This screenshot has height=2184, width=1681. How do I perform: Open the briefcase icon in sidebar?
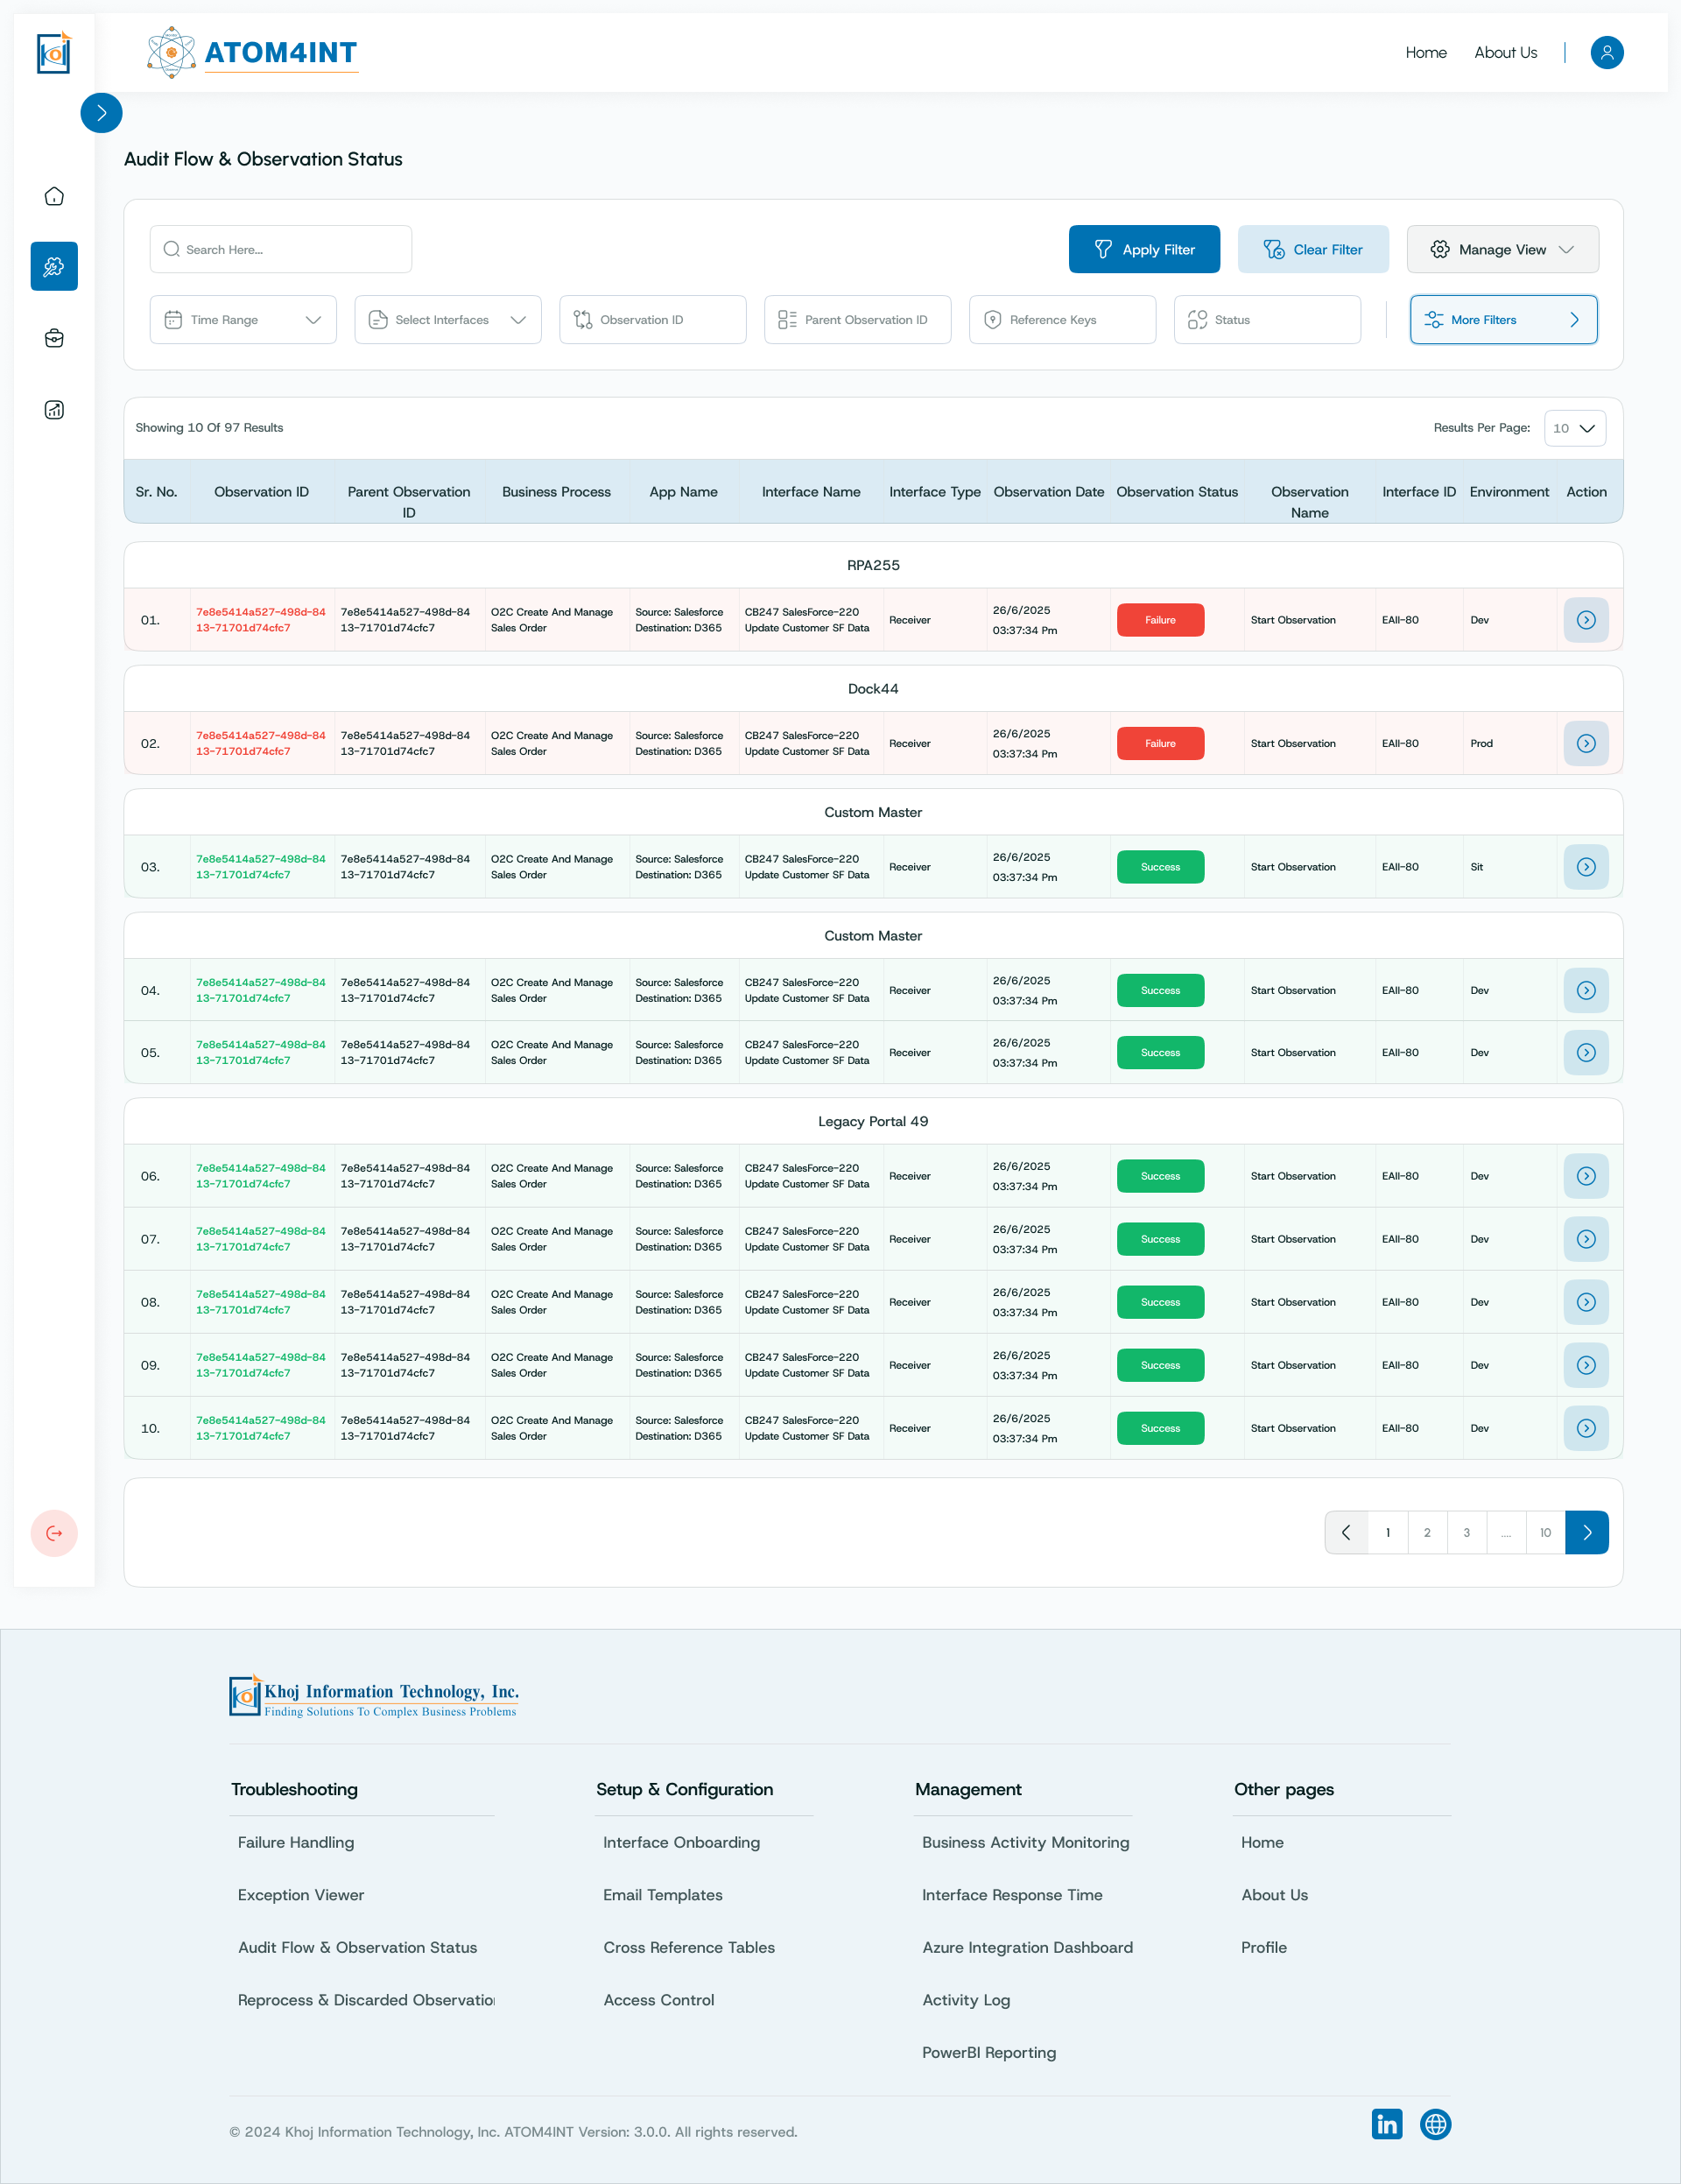(x=54, y=338)
